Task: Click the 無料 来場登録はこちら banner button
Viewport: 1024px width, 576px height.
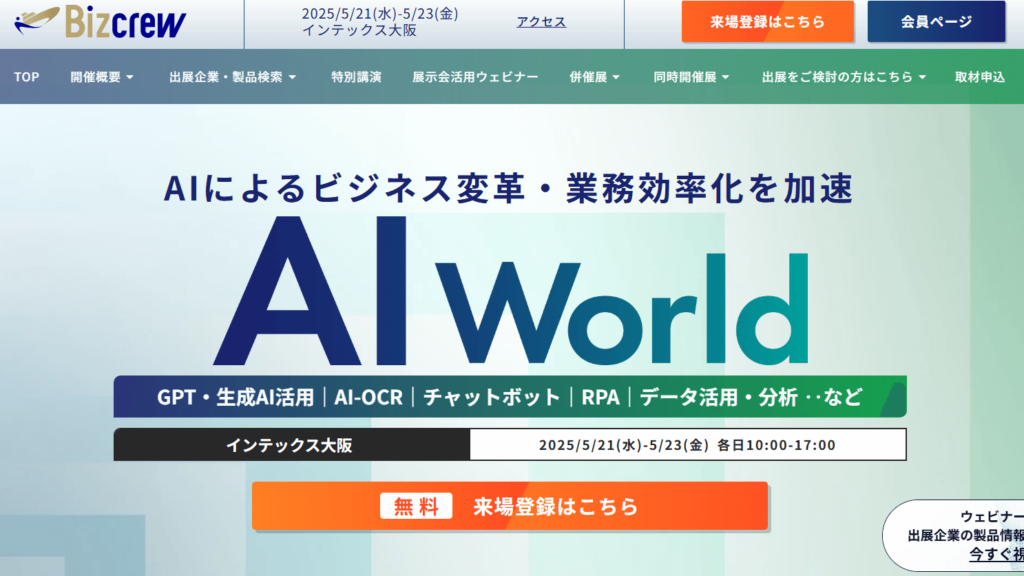Action: click(510, 506)
